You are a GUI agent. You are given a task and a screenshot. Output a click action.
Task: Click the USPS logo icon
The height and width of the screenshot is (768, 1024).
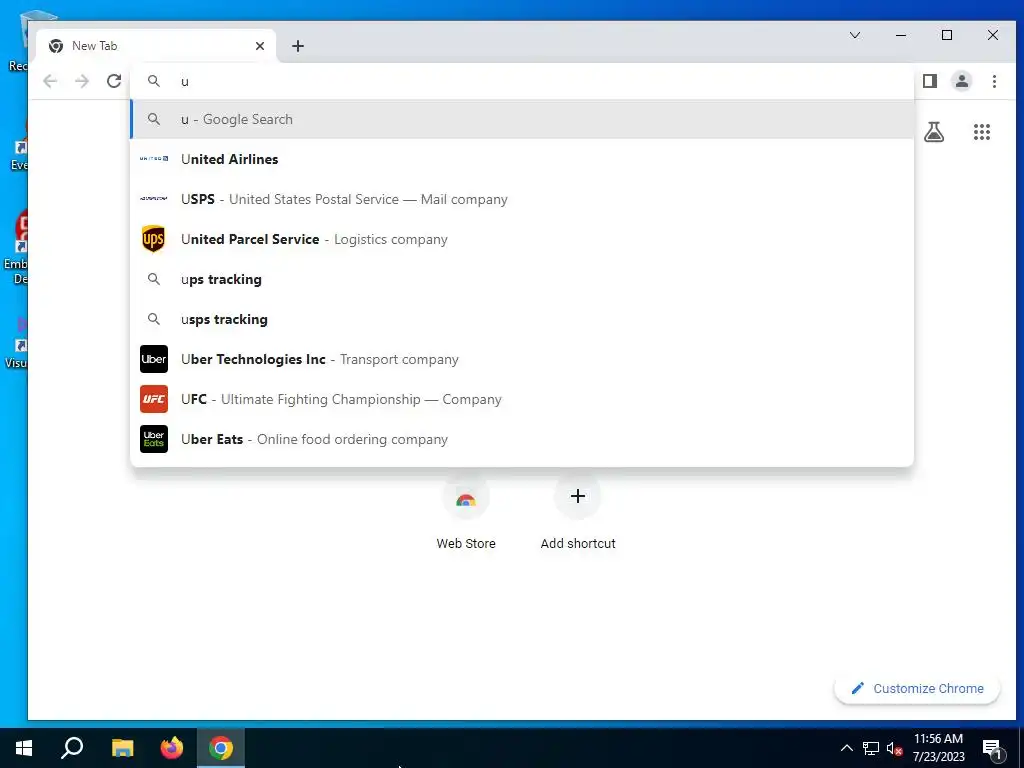pos(154,199)
